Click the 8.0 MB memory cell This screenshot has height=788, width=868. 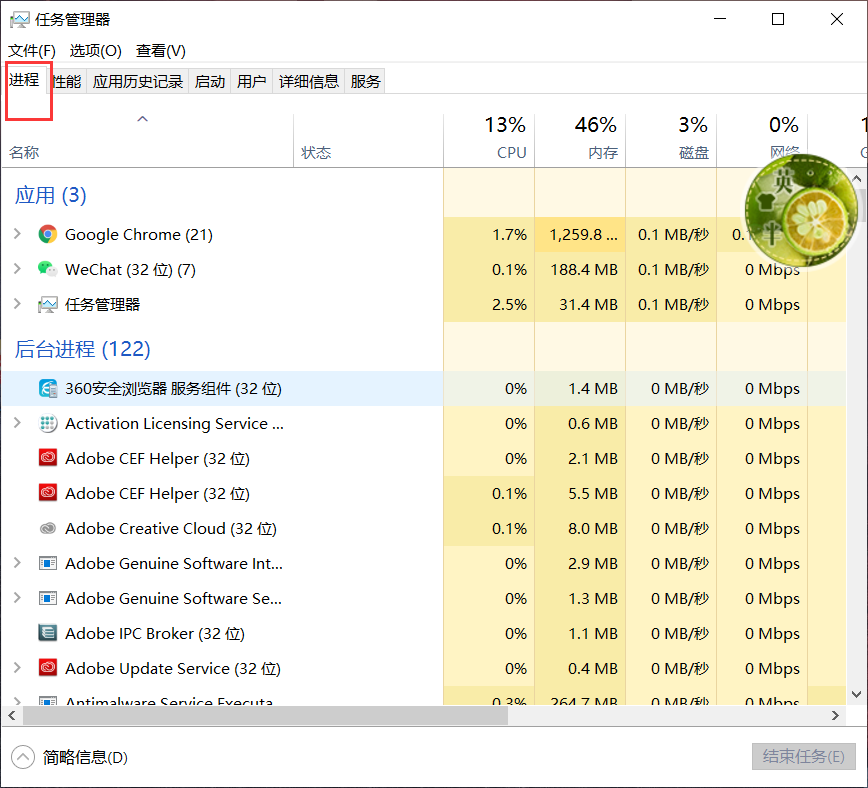click(x=580, y=528)
